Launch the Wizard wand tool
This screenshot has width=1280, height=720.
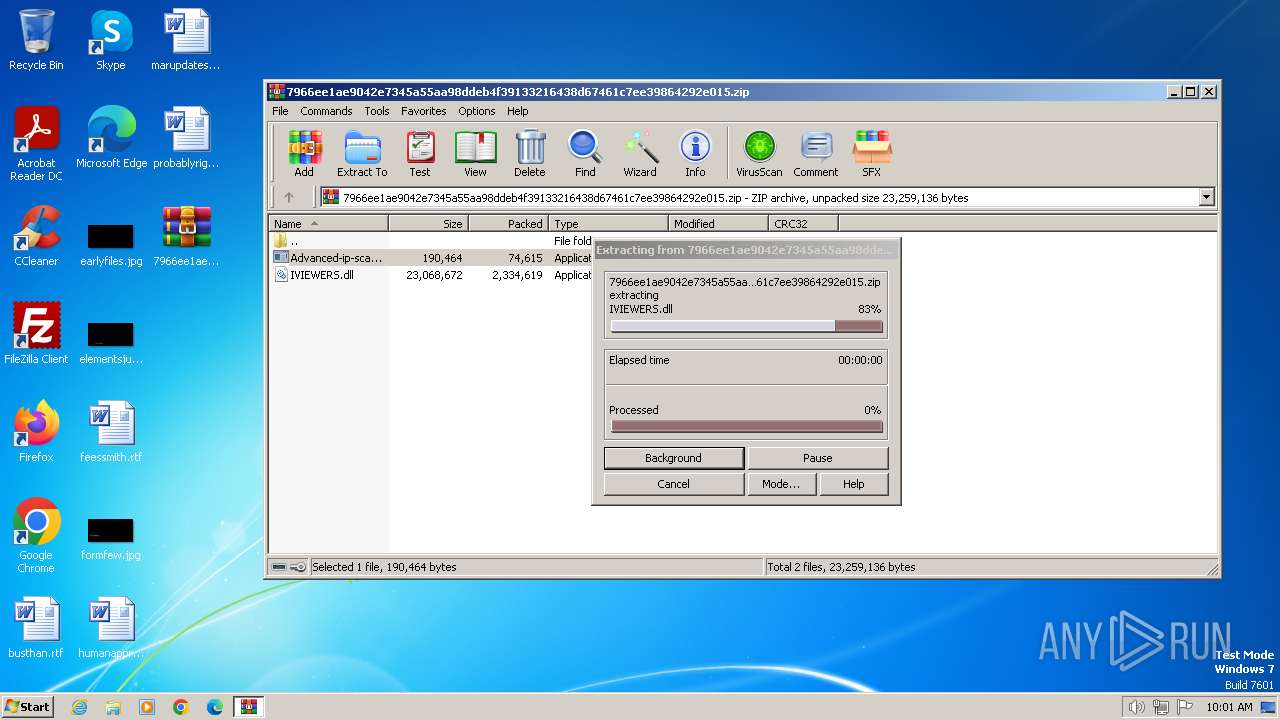click(640, 154)
